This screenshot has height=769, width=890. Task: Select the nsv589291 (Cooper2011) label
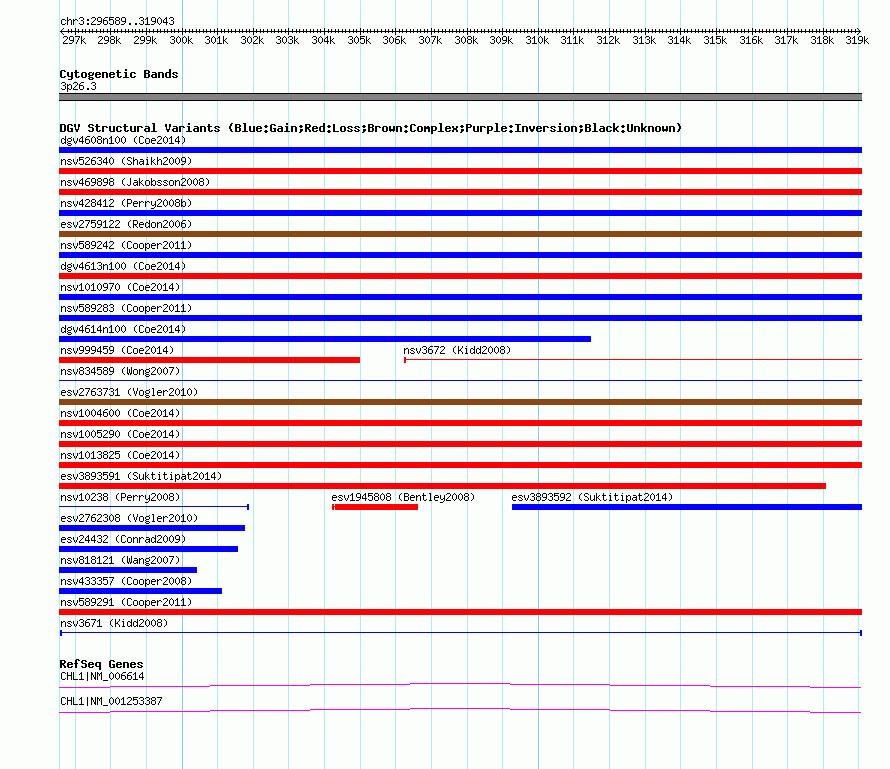[x=126, y=602]
